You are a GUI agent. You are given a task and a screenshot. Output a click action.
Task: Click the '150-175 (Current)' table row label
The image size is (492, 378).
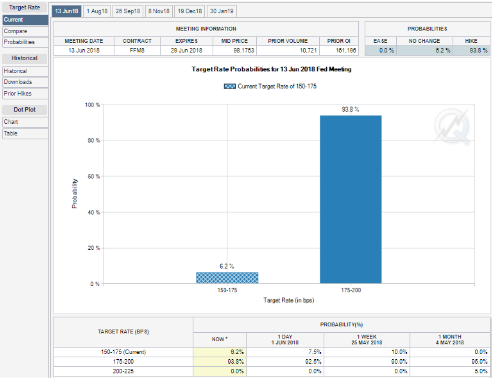pos(123,352)
